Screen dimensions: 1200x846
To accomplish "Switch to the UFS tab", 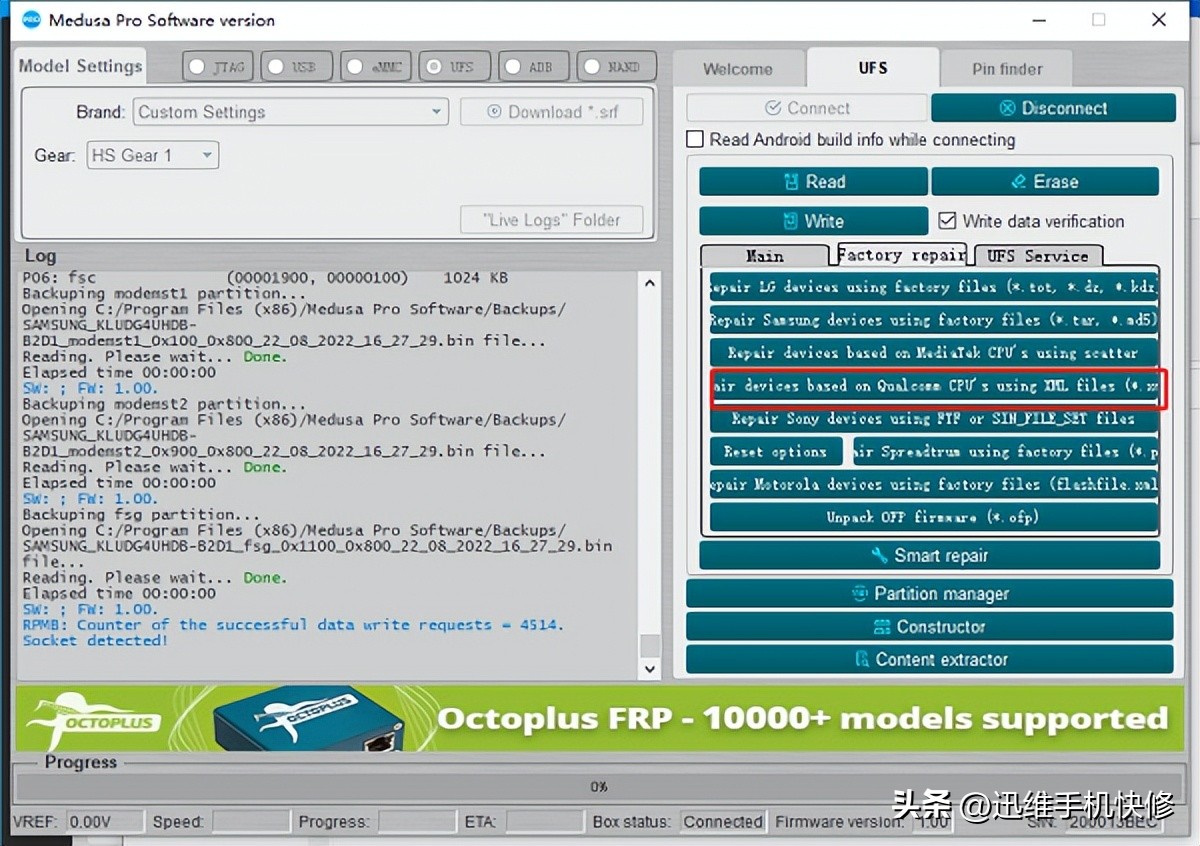I will [x=873, y=67].
